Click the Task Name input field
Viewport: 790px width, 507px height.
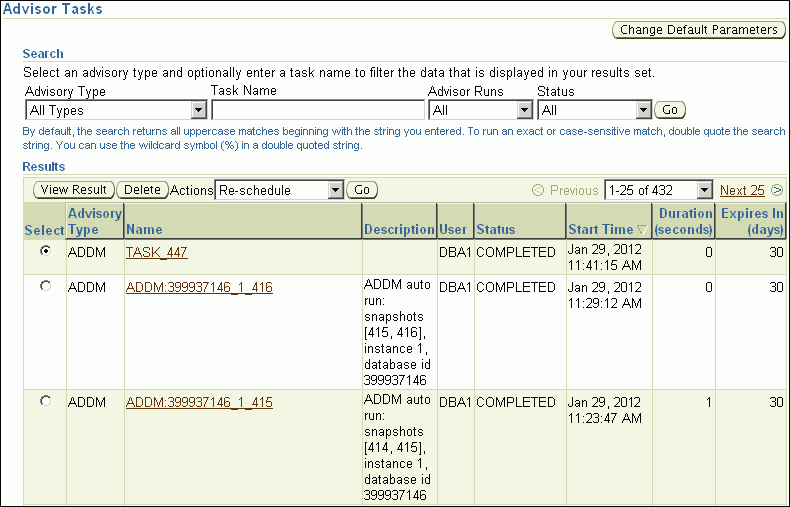click(x=317, y=110)
